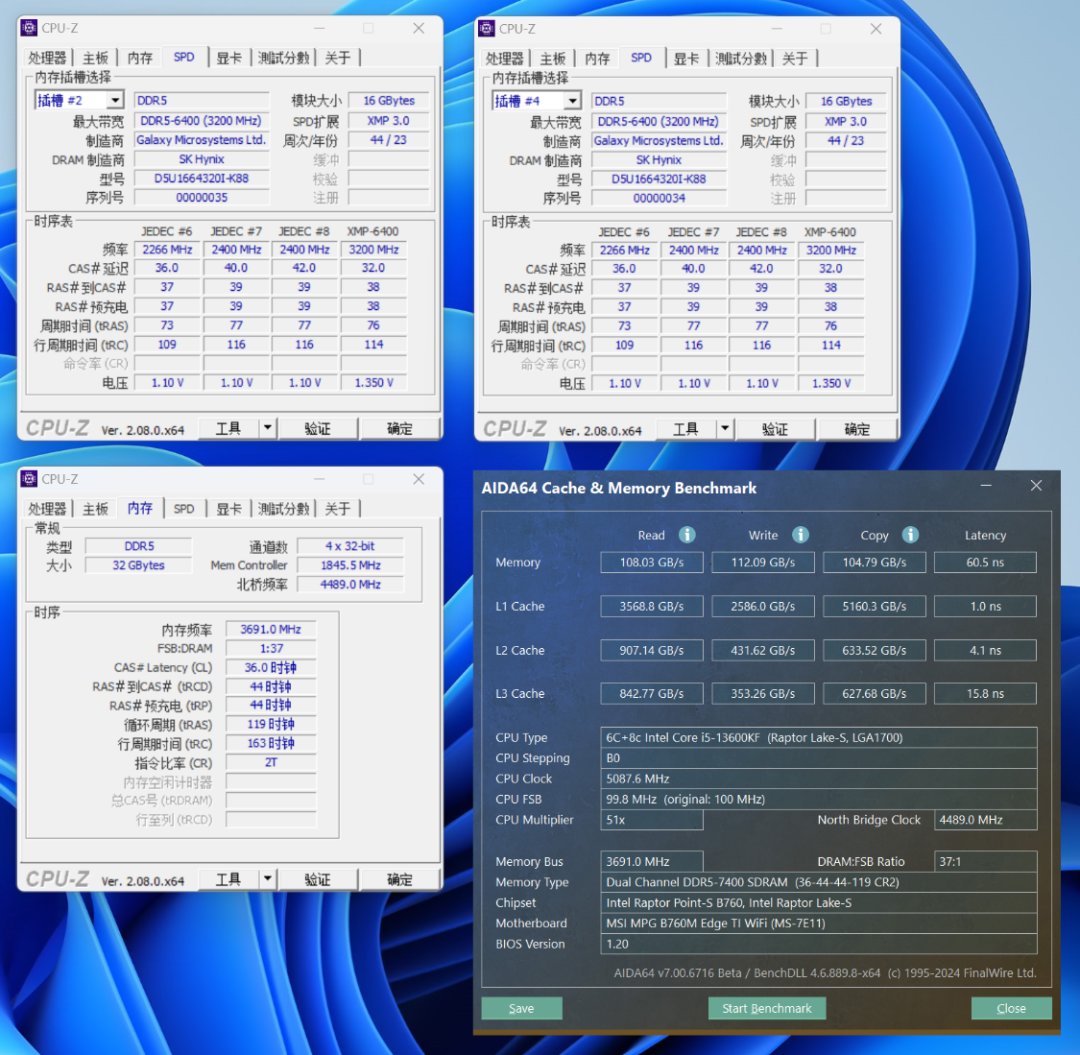Open the slot #4 dropdown in top-right CPU-Z
This screenshot has width=1080, height=1055.
(x=572, y=101)
